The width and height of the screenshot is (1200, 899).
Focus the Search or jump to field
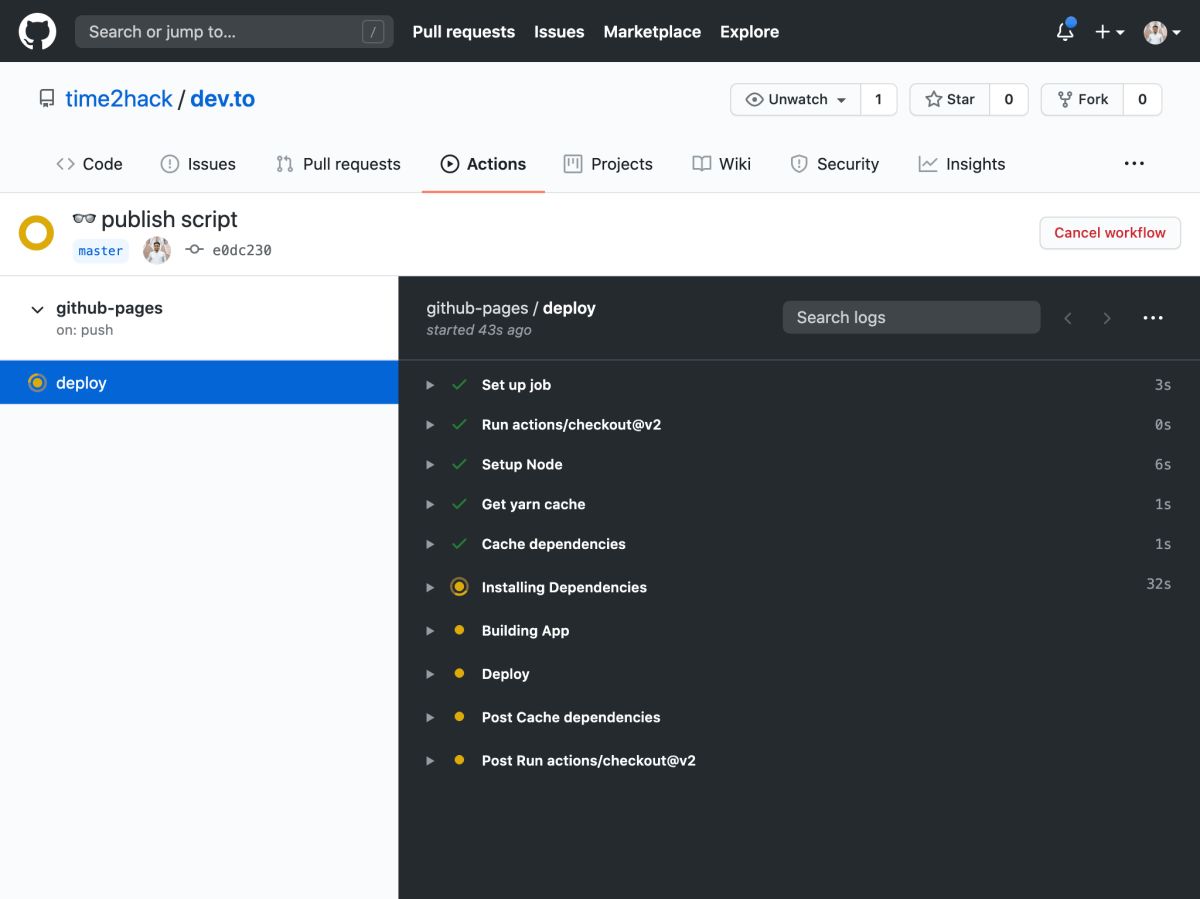click(x=234, y=31)
